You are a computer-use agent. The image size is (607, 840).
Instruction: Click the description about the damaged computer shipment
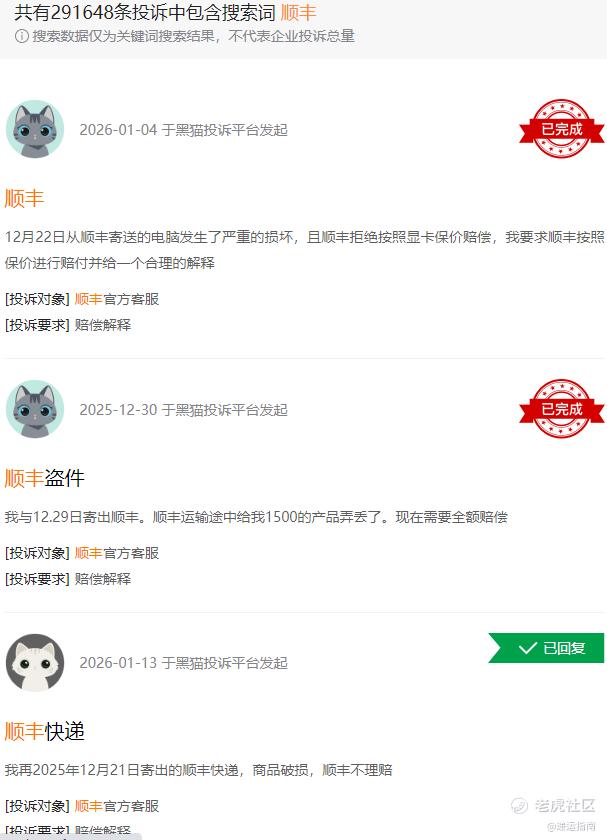point(304,250)
